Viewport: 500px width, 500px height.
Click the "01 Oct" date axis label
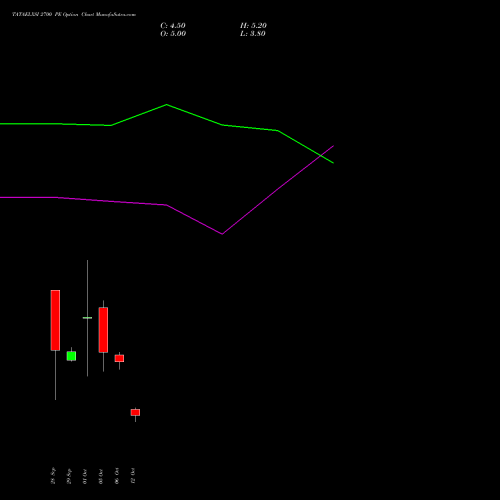pyautogui.click(x=85, y=477)
